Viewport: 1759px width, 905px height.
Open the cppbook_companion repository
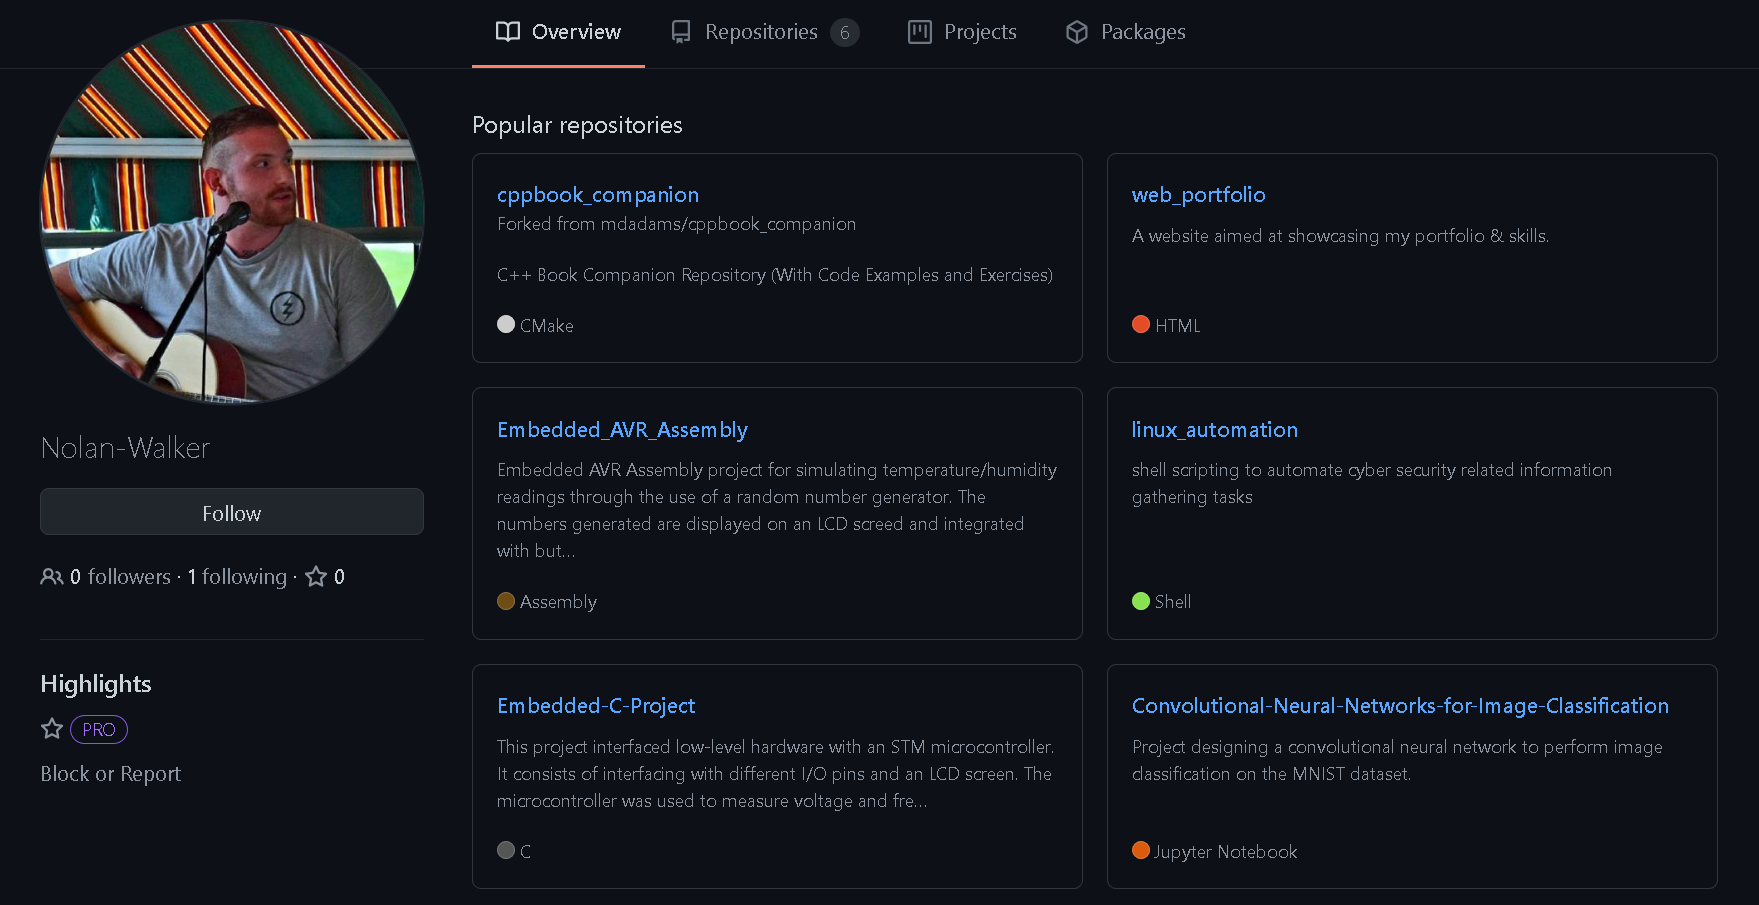[x=598, y=195]
